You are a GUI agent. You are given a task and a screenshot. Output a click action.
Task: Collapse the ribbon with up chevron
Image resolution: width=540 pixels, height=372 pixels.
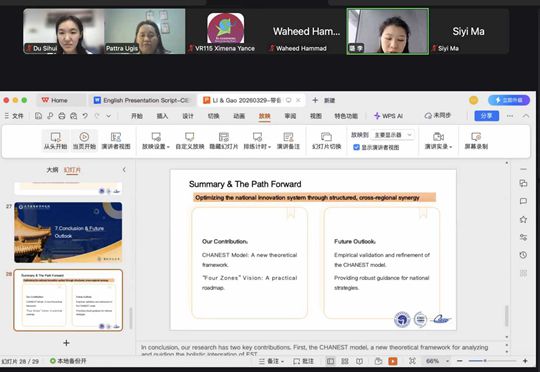(526, 116)
